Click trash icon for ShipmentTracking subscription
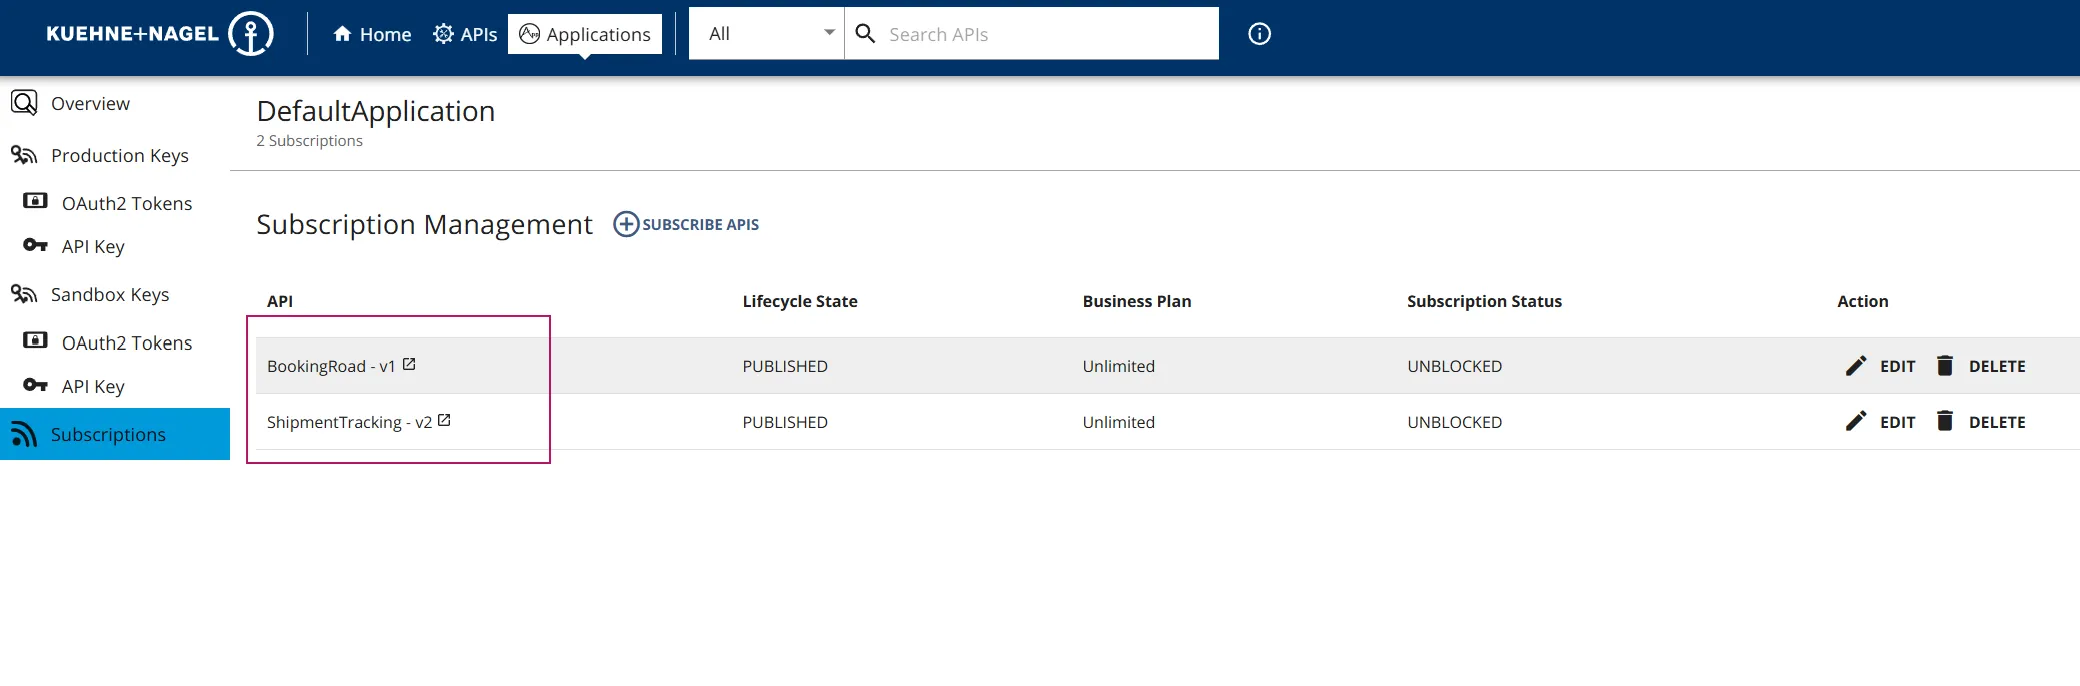Viewport: 2080px width, 686px height. pyautogui.click(x=1945, y=422)
